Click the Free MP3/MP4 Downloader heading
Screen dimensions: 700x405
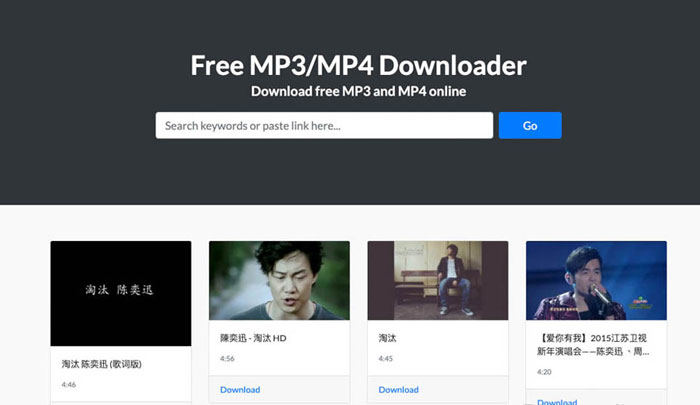tap(358, 66)
